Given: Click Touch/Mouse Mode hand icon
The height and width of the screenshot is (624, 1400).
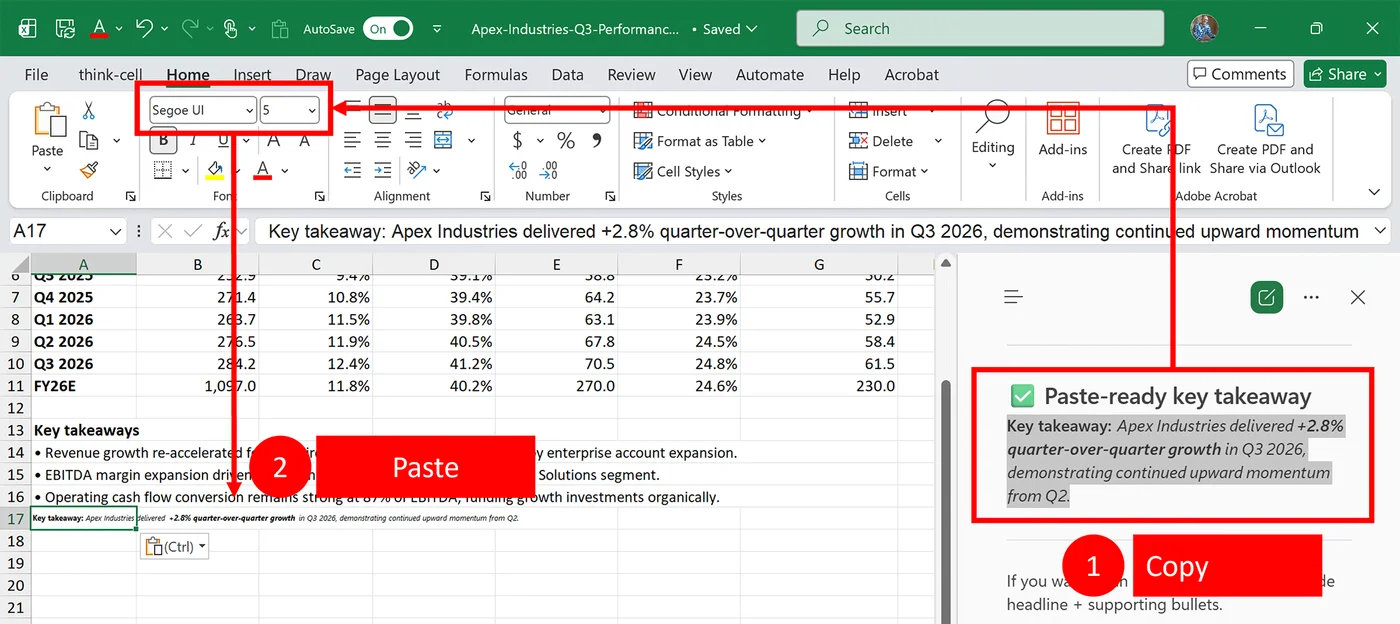Looking at the screenshot, I should pos(230,29).
